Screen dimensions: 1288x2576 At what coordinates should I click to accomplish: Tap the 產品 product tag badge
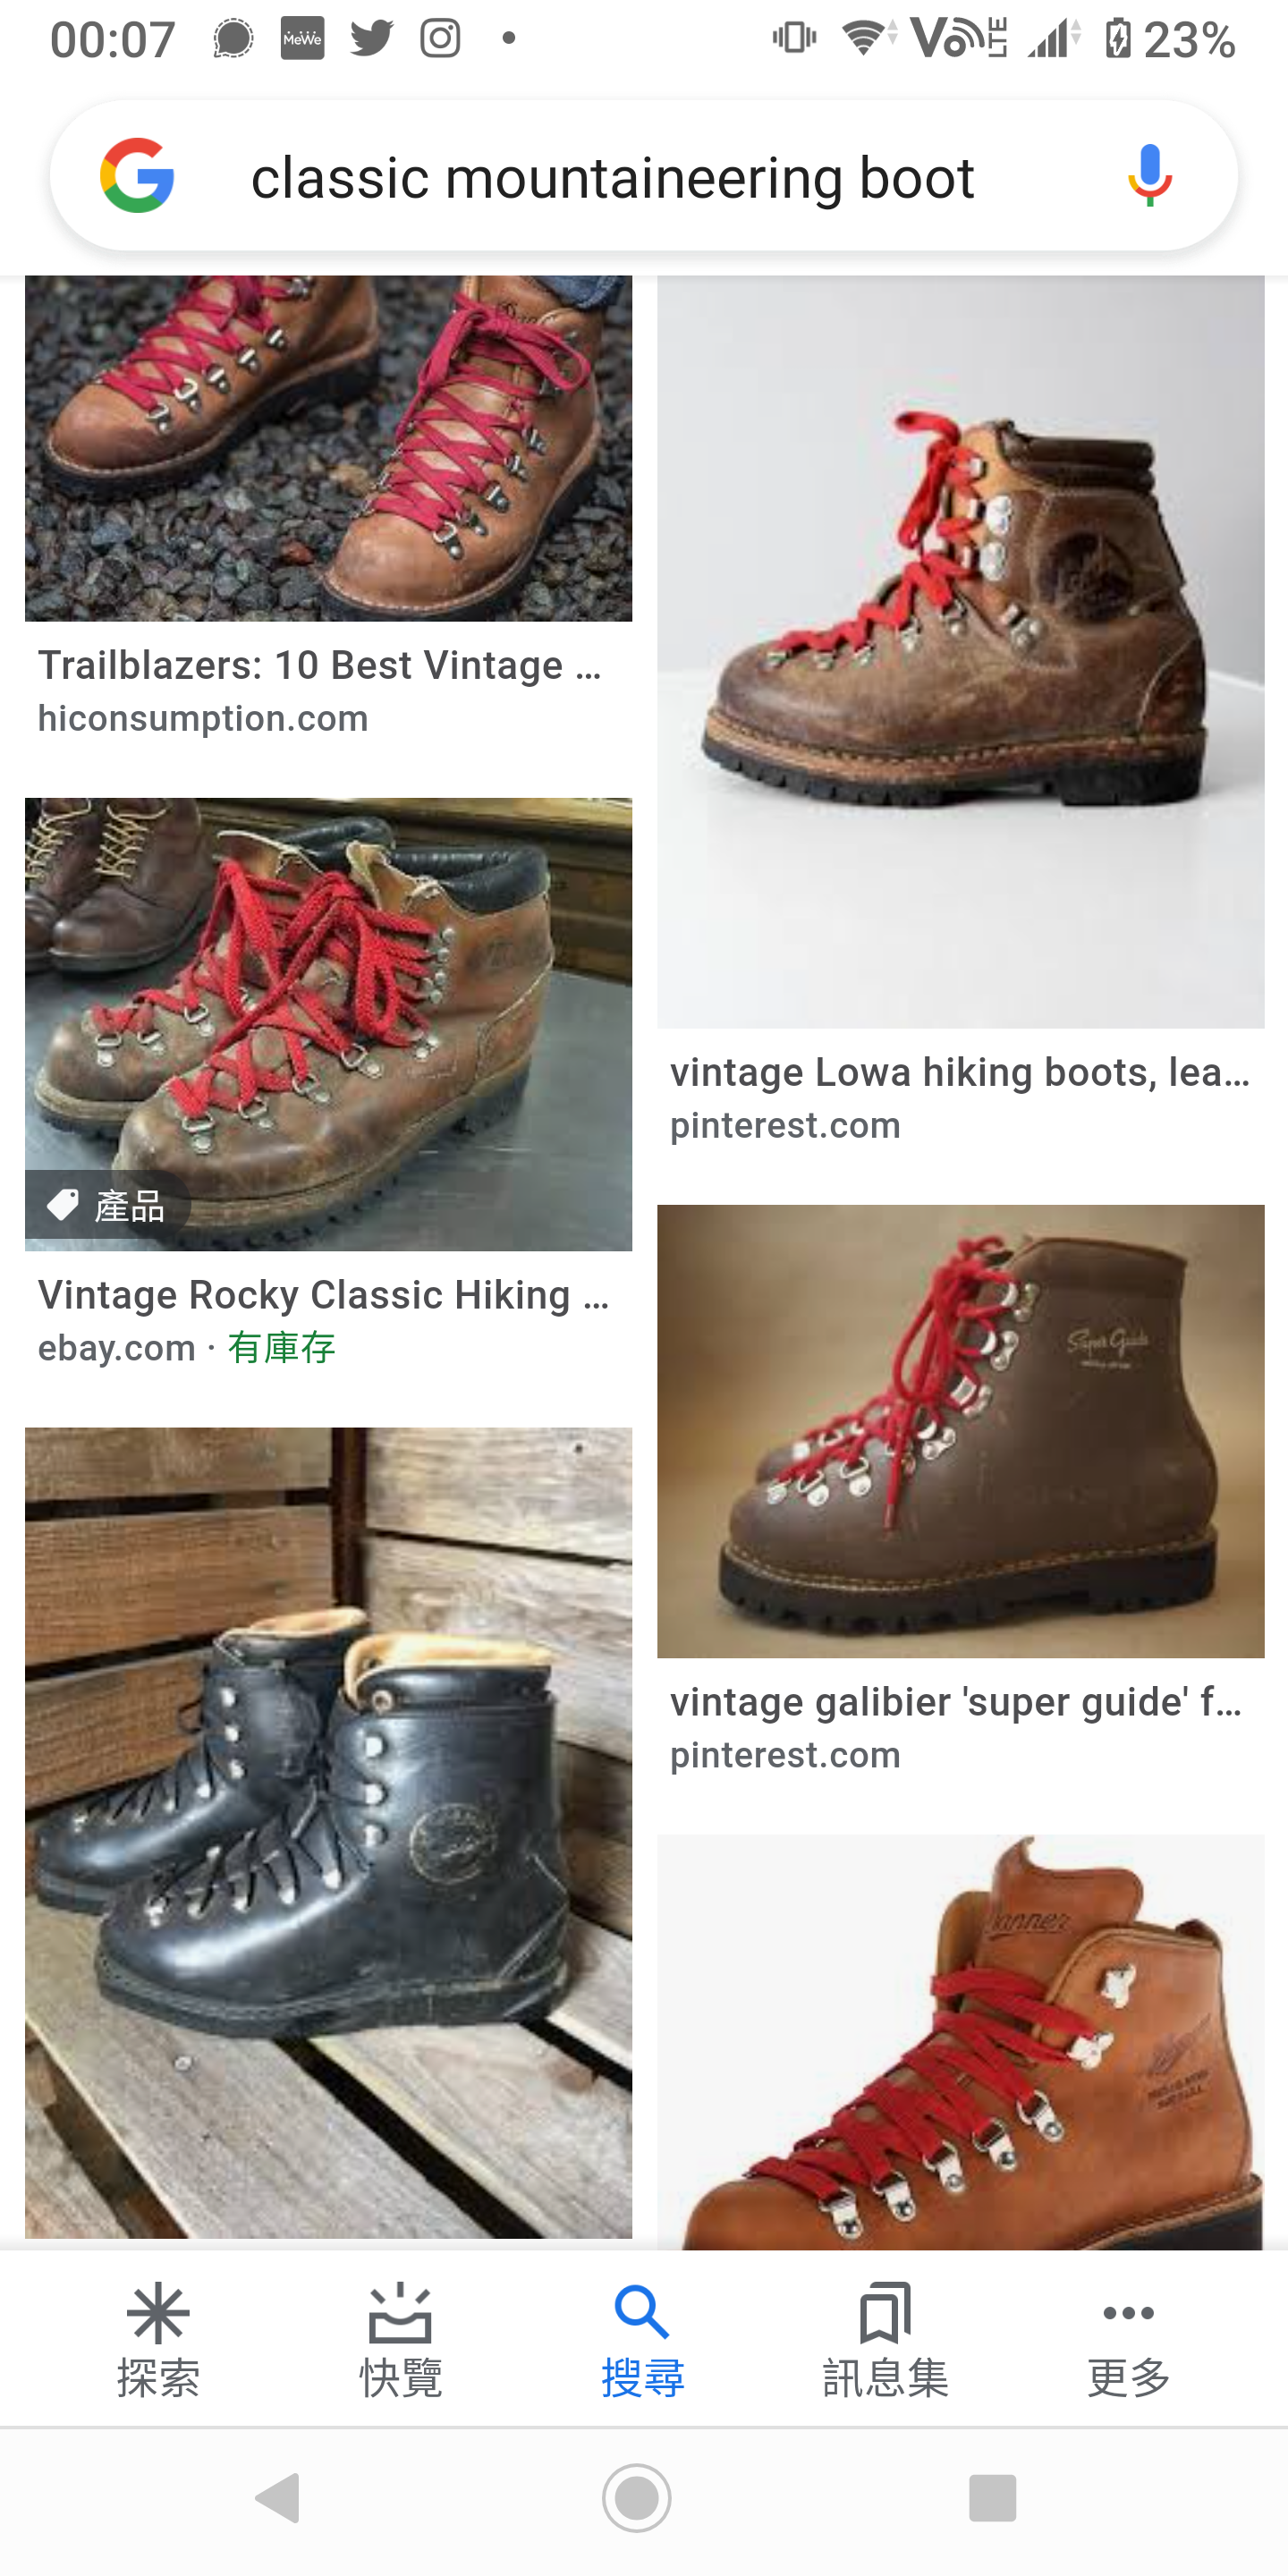click(108, 1207)
